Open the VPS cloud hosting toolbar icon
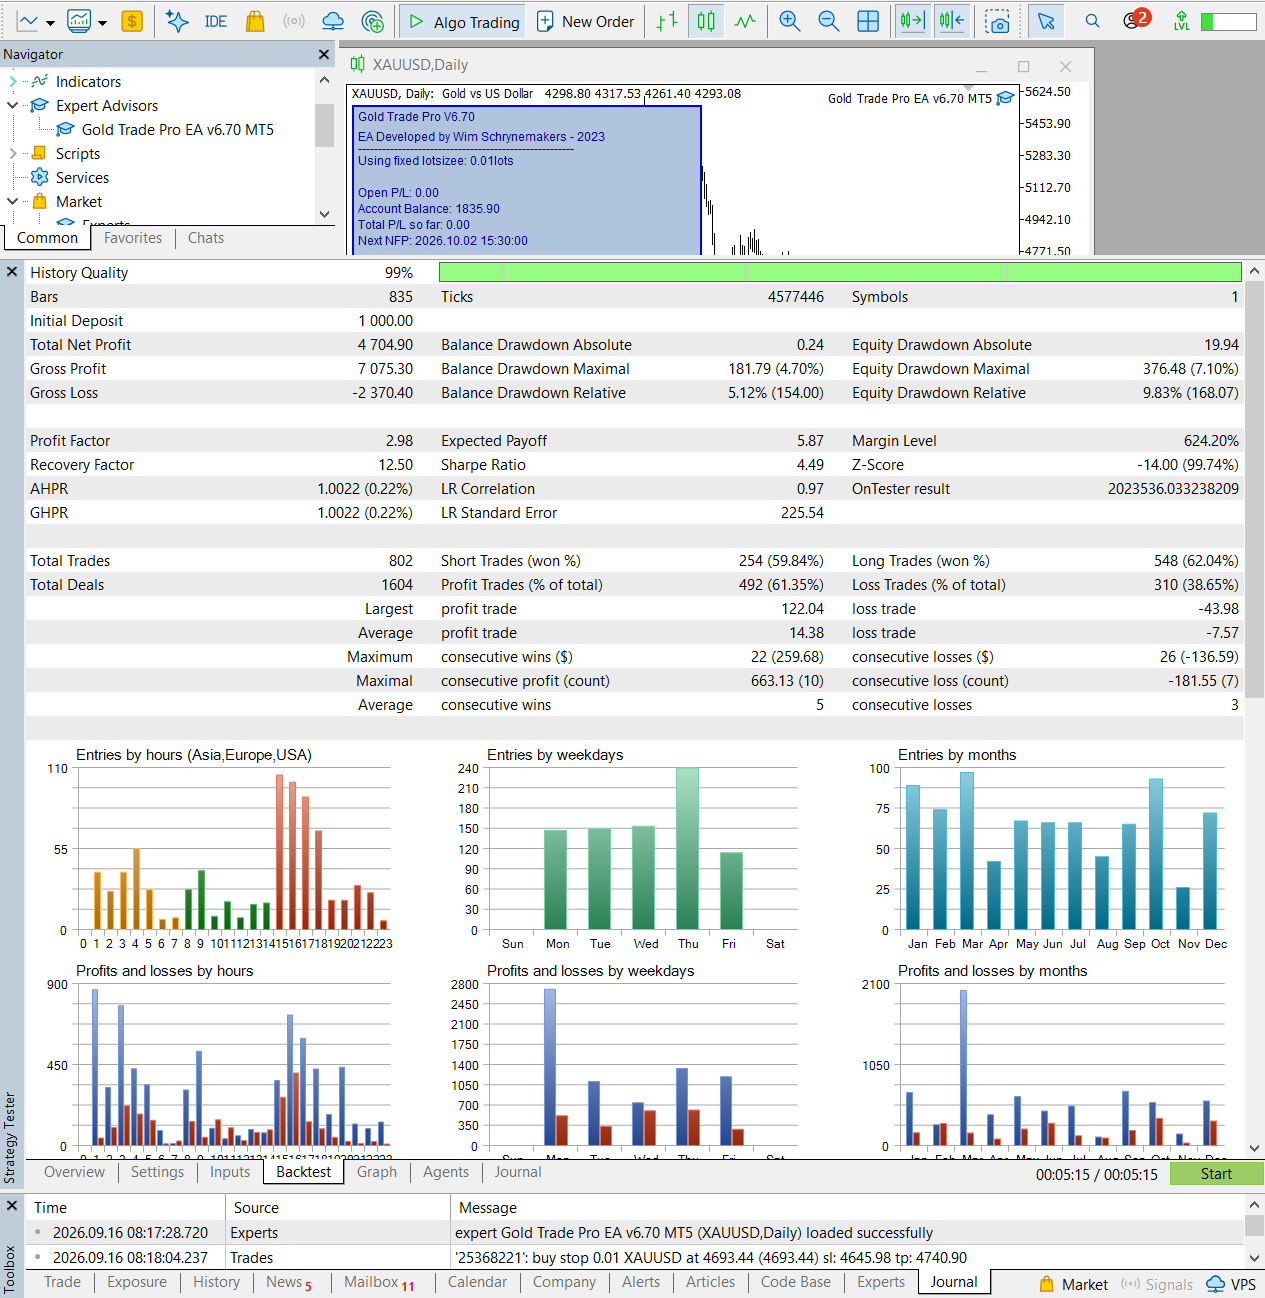Viewport: 1265px width, 1298px height. (333, 21)
